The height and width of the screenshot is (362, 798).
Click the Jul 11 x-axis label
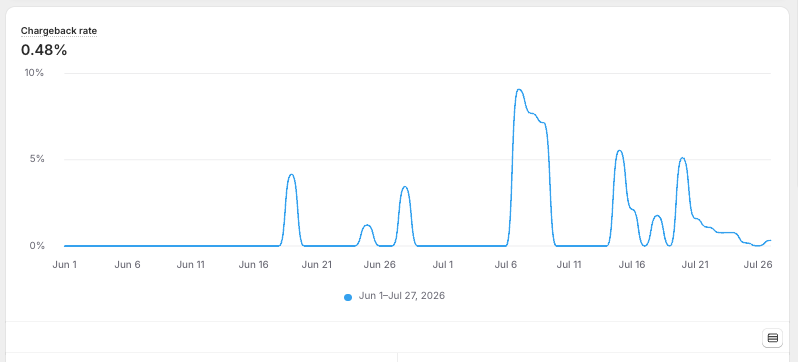(x=569, y=265)
